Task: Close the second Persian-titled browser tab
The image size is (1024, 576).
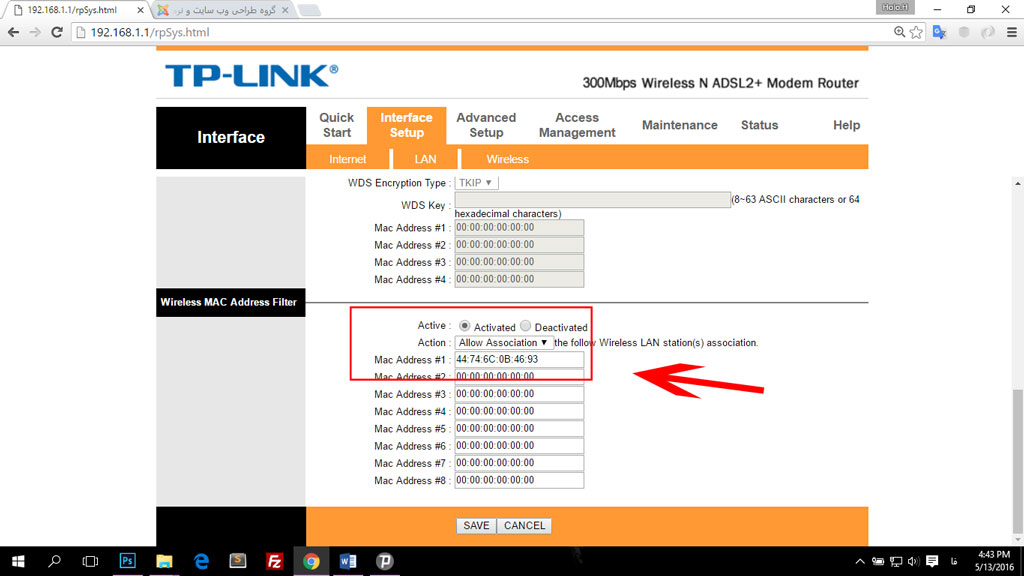Action: [285, 10]
